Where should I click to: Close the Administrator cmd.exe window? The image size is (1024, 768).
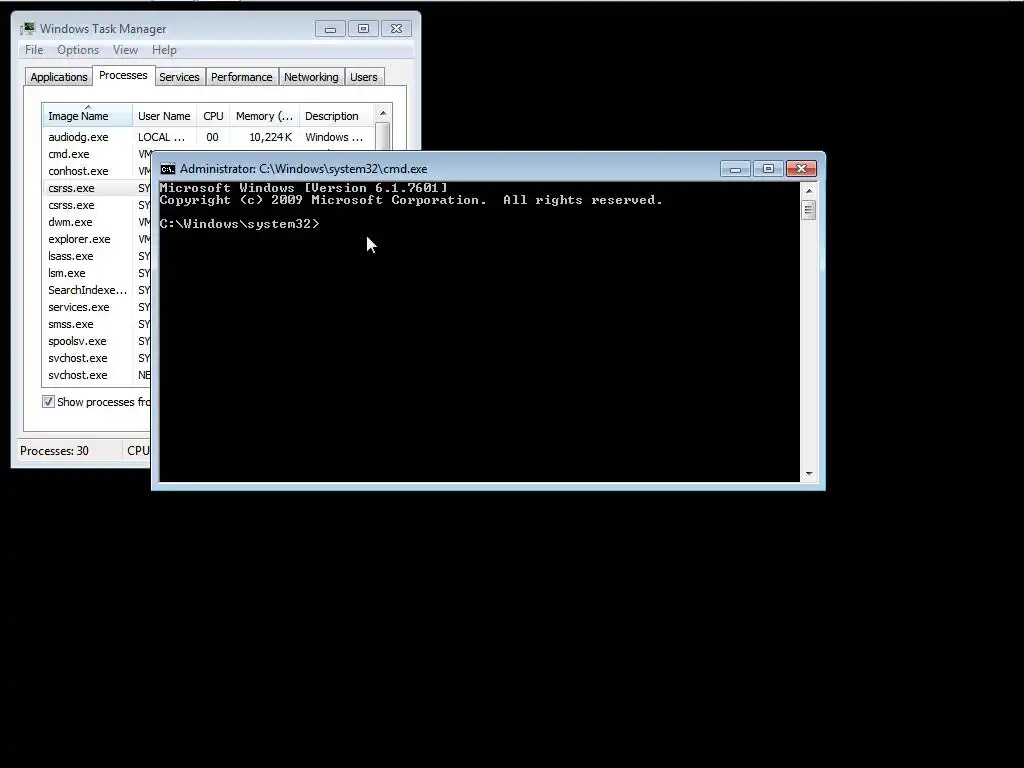801,169
